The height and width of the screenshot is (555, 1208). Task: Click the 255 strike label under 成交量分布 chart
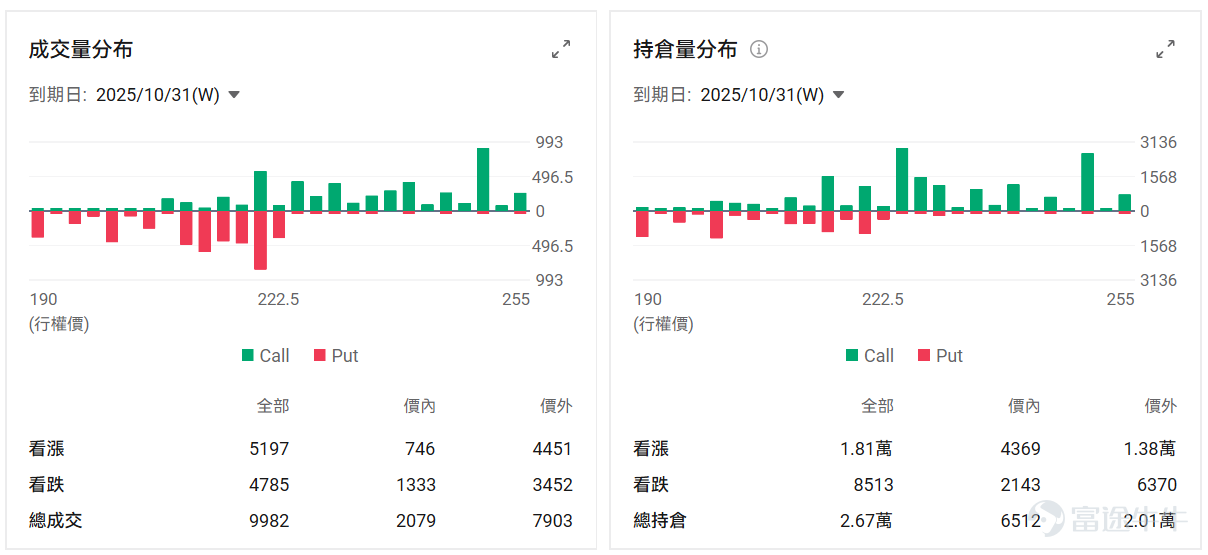(516, 300)
